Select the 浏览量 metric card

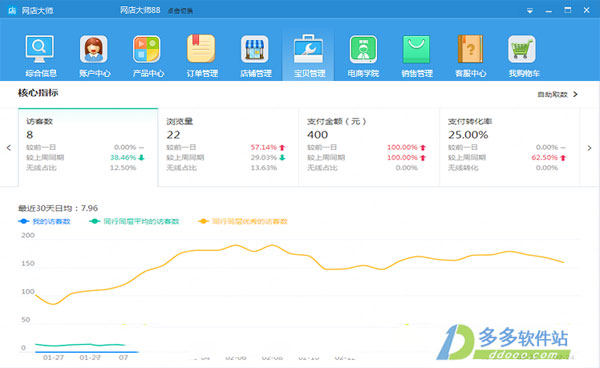click(228, 147)
